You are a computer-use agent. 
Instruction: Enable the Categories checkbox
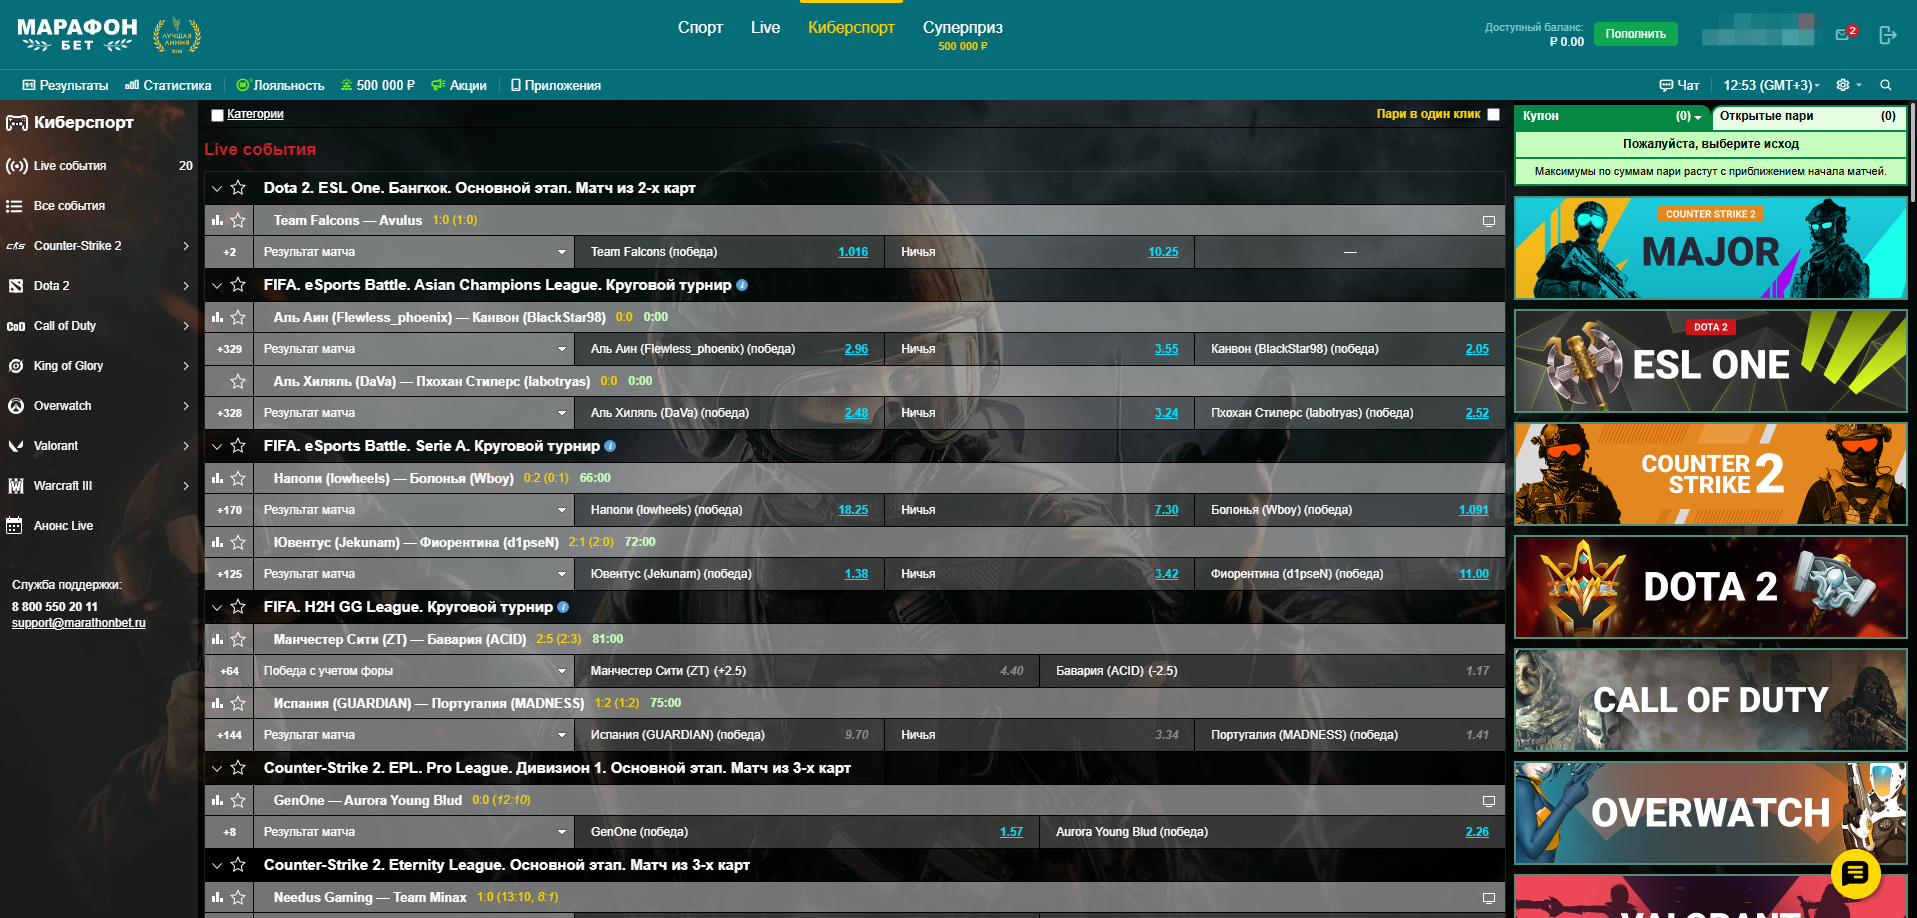[217, 115]
